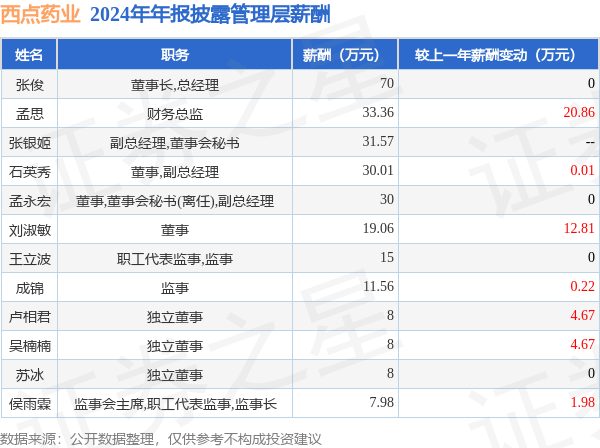Click the change value 12.81
The height and width of the screenshot is (448, 600).
[579, 229]
